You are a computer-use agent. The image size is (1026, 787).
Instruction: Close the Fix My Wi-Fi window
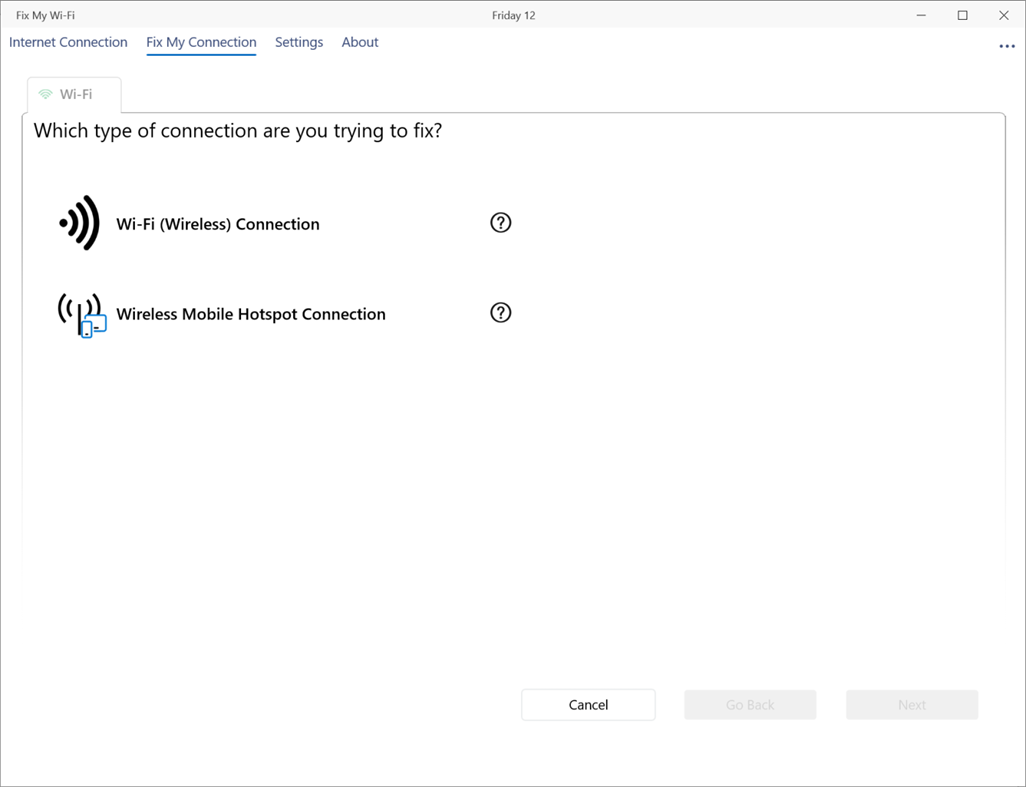click(1004, 15)
